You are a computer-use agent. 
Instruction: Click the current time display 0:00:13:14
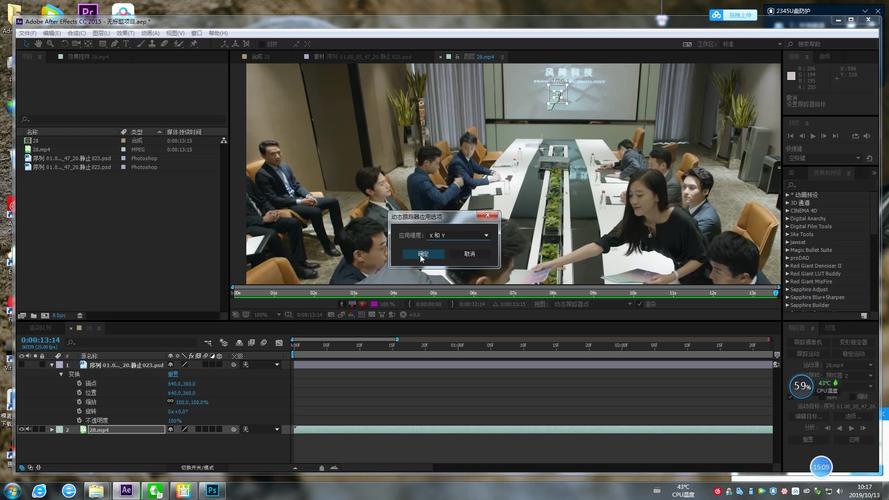(40, 340)
